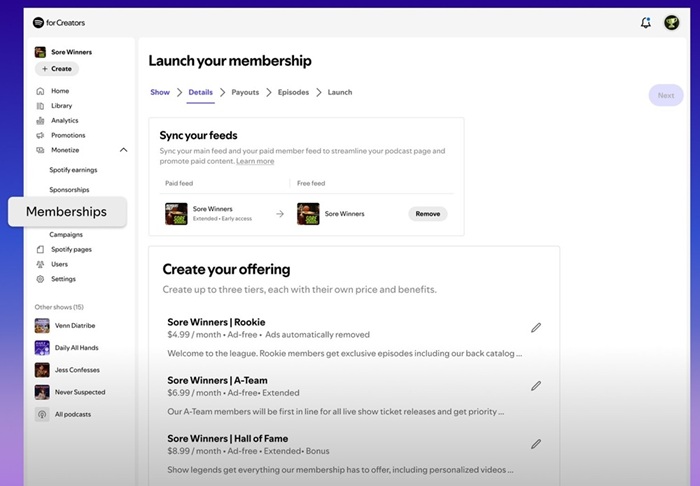Edit the Sore Winners A-Team tier
This screenshot has height=486, width=700.
click(x=536, y=386)
